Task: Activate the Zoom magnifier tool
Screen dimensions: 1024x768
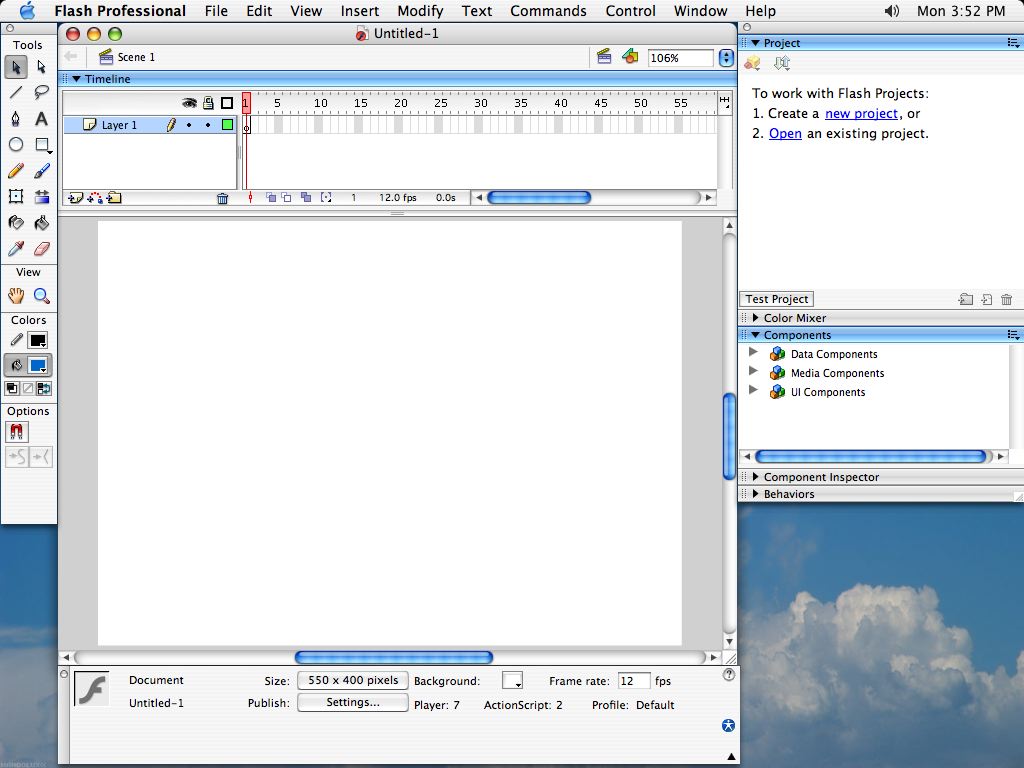Action: (42, 296)
